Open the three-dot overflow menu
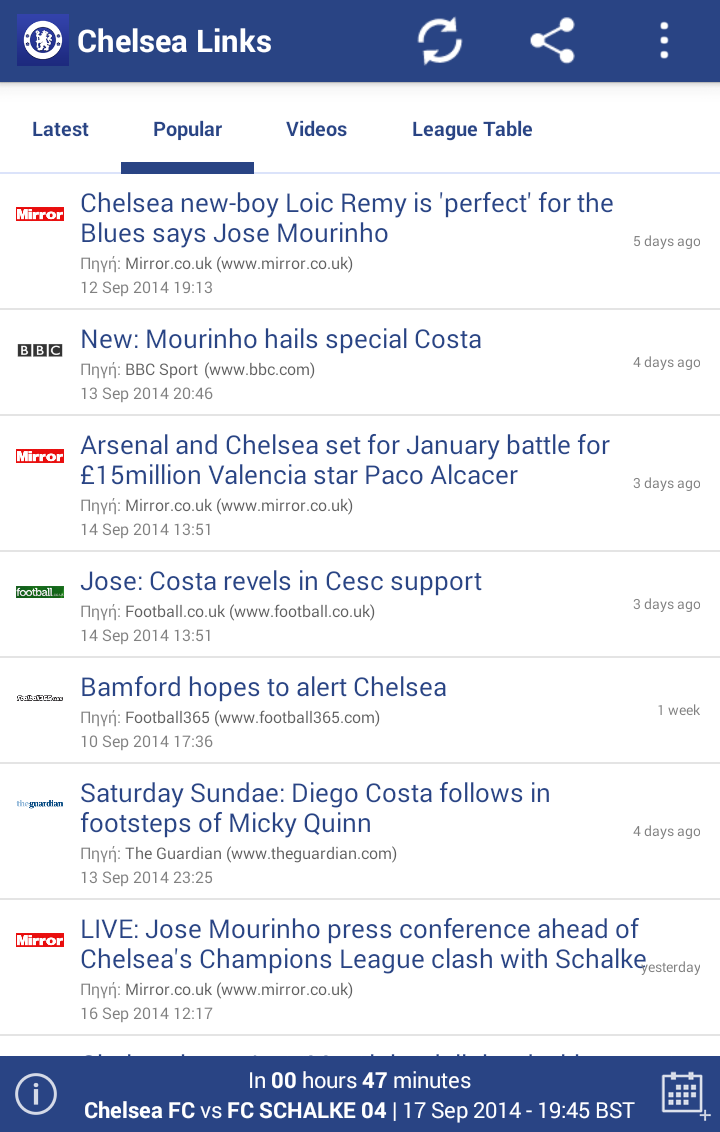 click(x=664, y=41)
